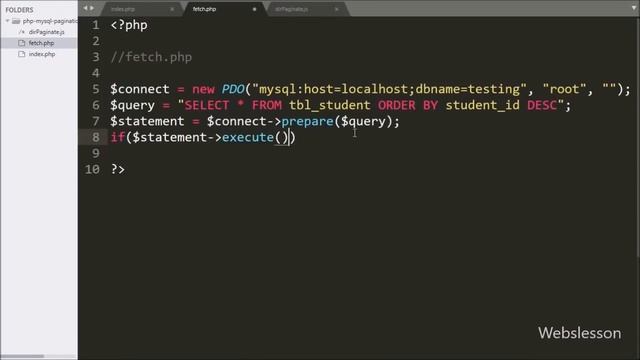Screen dimensions: 640x360
Task: Click the execute method on line 8
Action: pos(248,138)
